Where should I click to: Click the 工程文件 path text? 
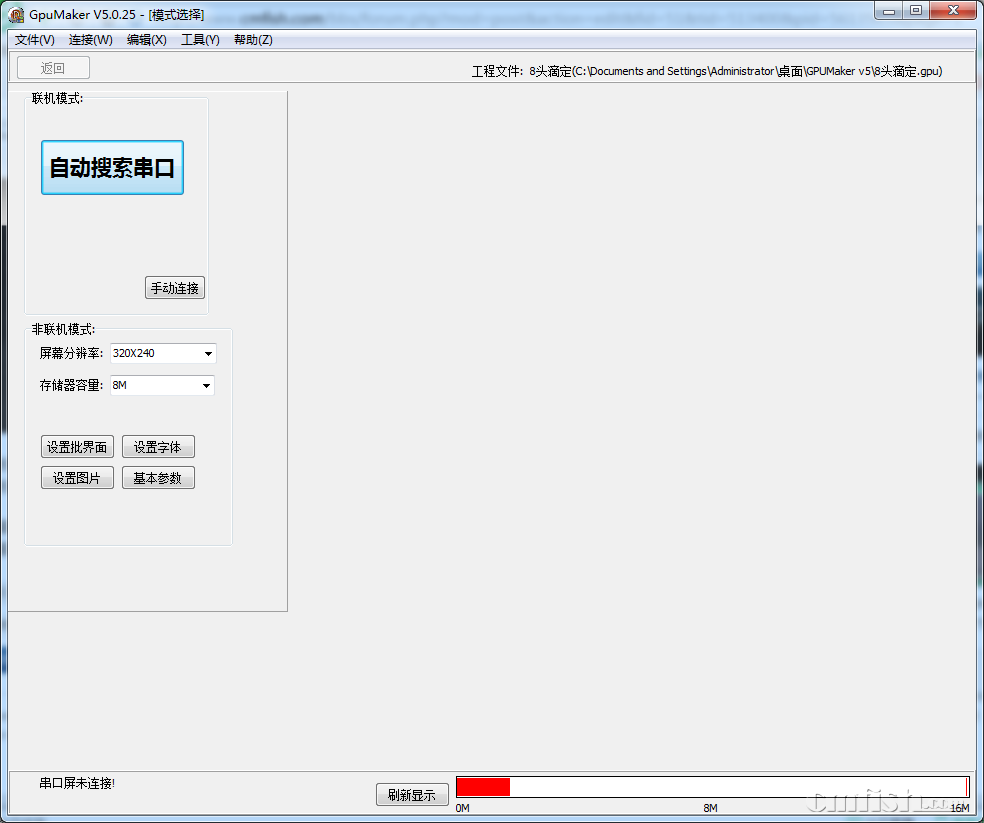click(x=707, y=71)
